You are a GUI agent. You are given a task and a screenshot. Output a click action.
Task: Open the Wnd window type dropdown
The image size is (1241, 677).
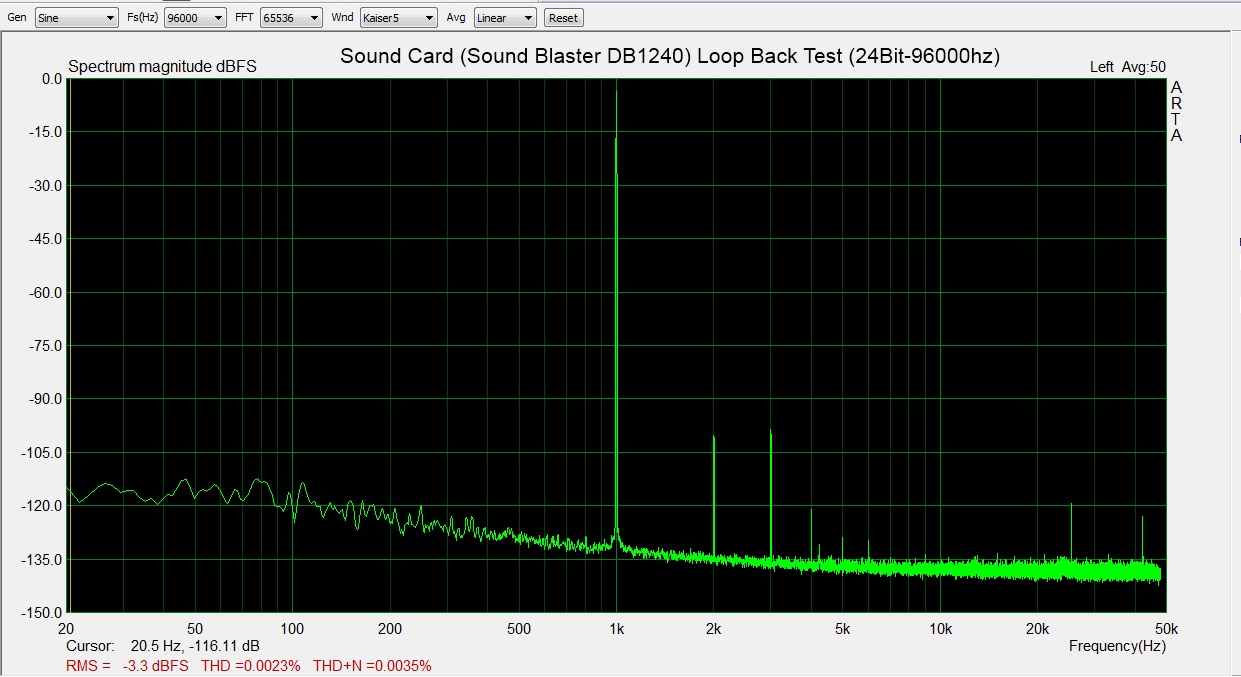pos(398,18)
